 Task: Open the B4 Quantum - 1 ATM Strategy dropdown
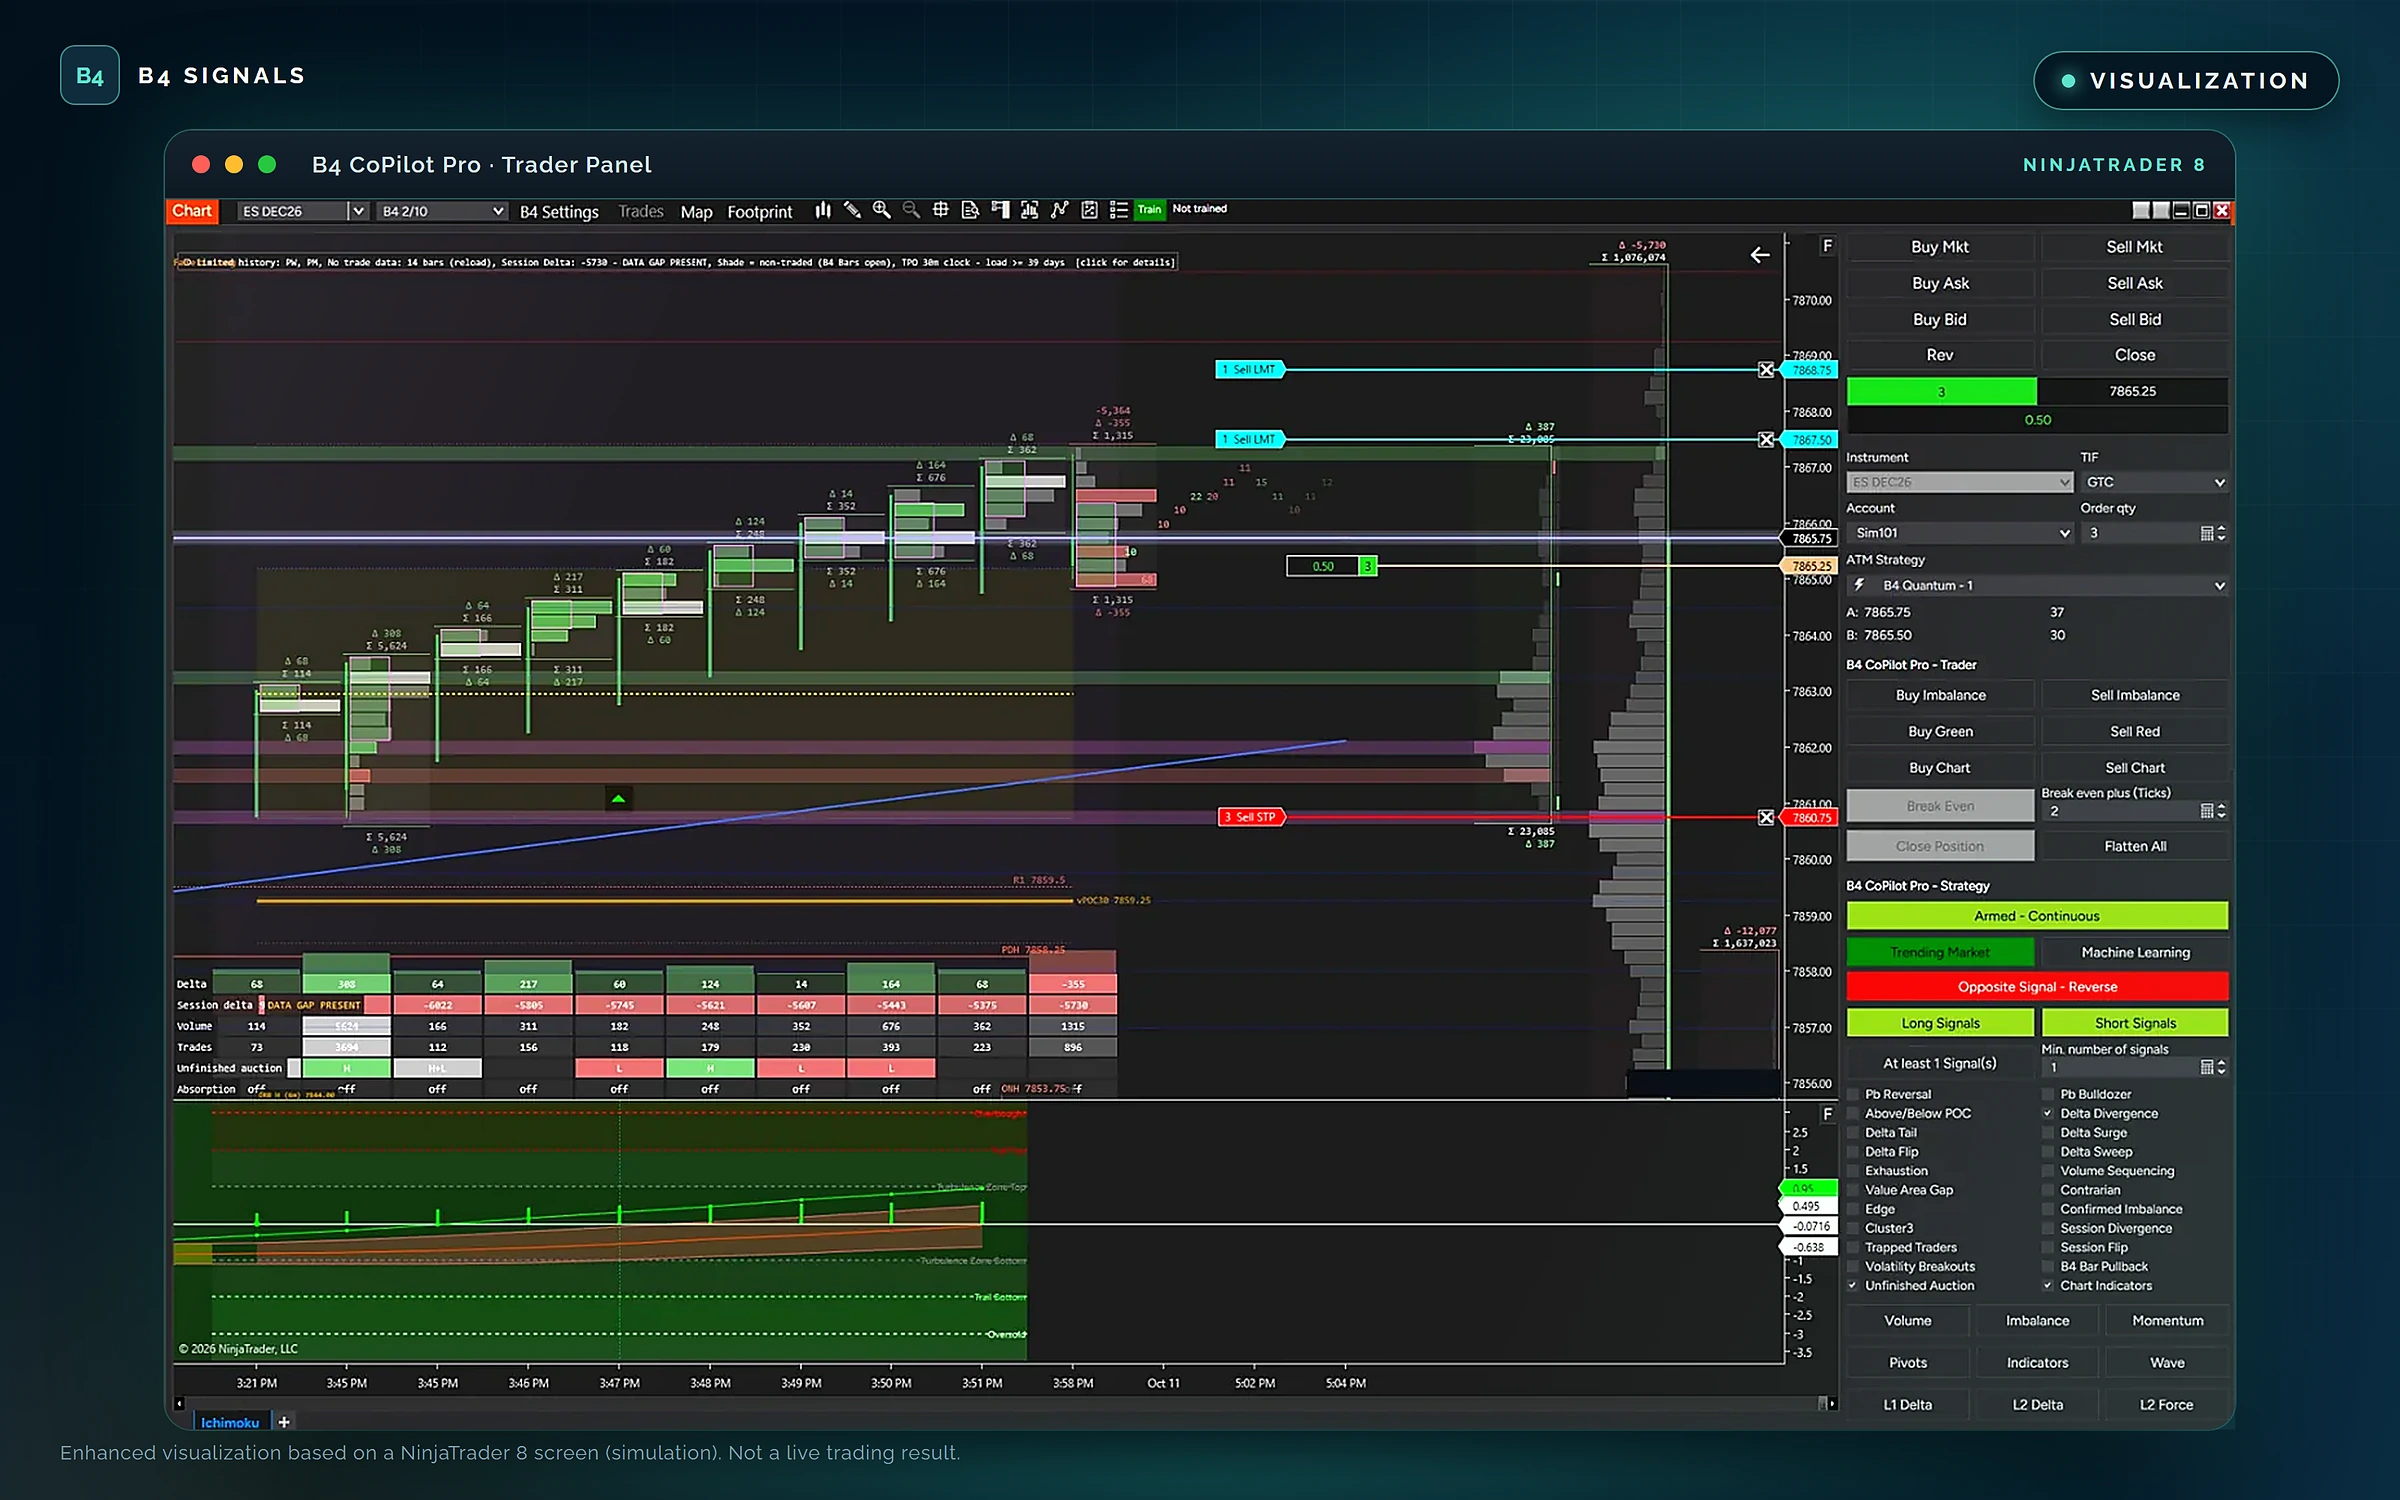(x=2037, y=585)
